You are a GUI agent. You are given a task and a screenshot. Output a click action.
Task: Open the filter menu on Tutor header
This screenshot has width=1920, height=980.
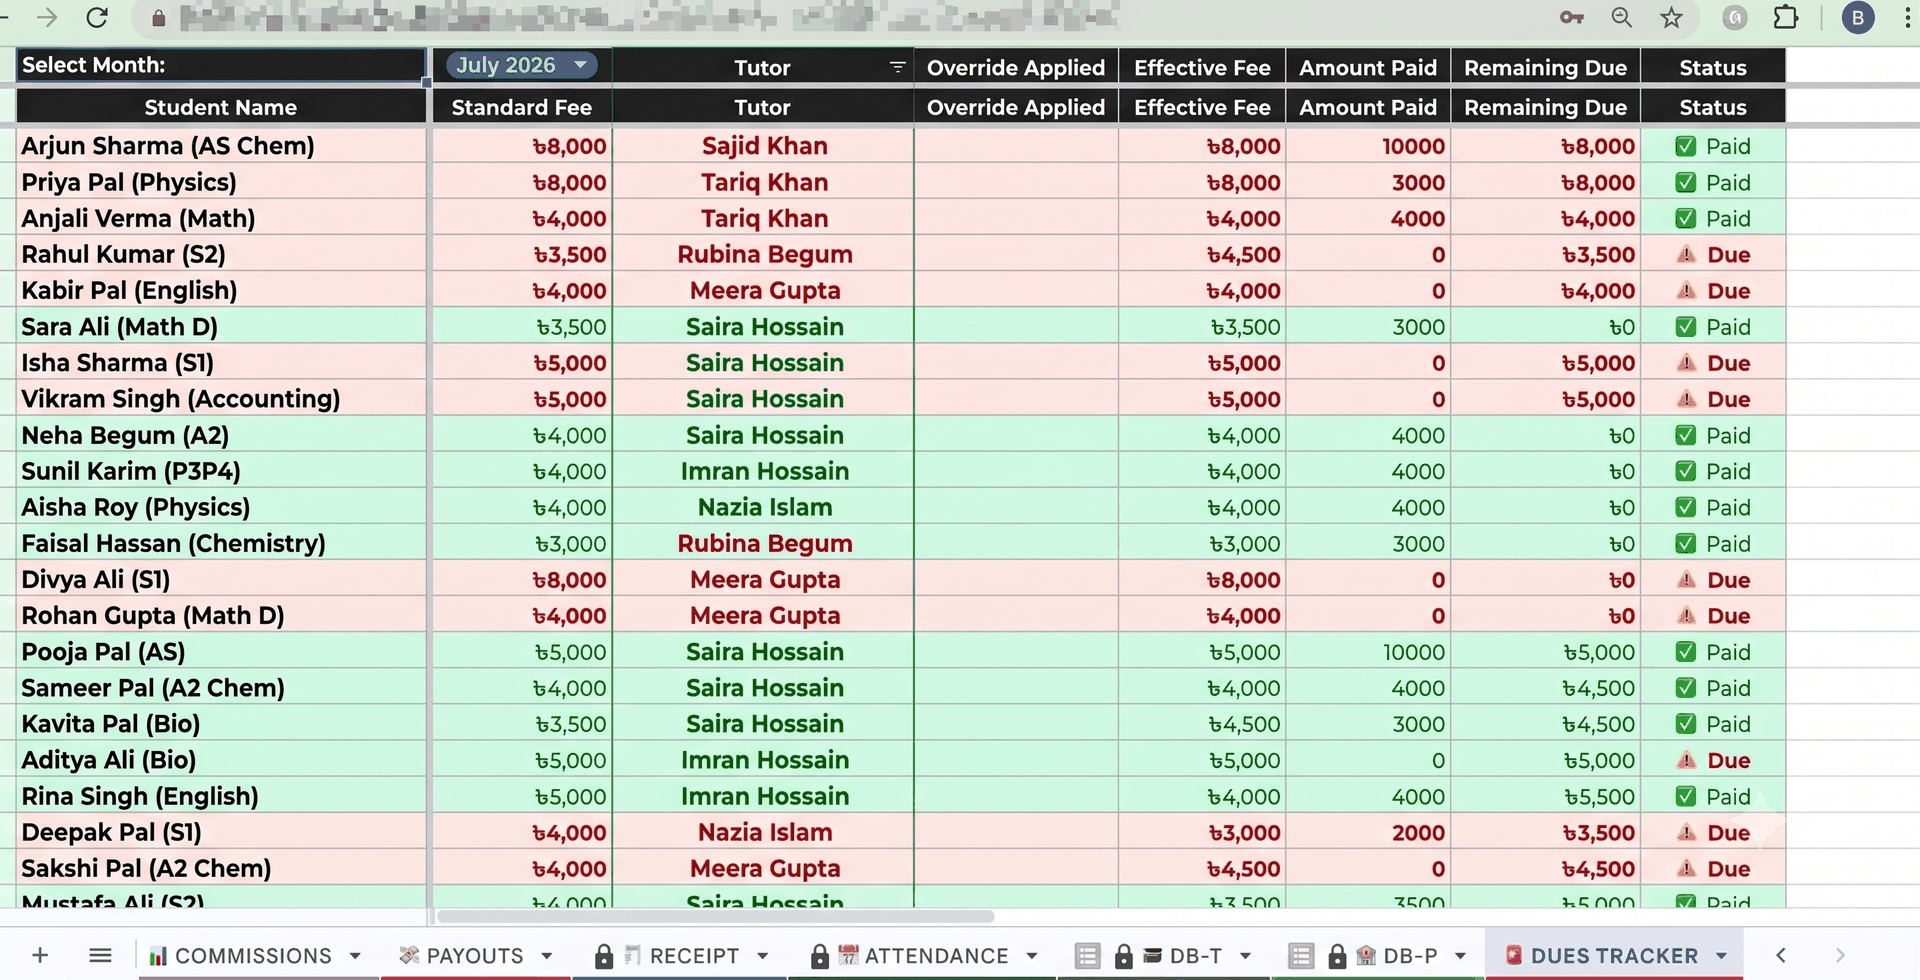[897, 67]
